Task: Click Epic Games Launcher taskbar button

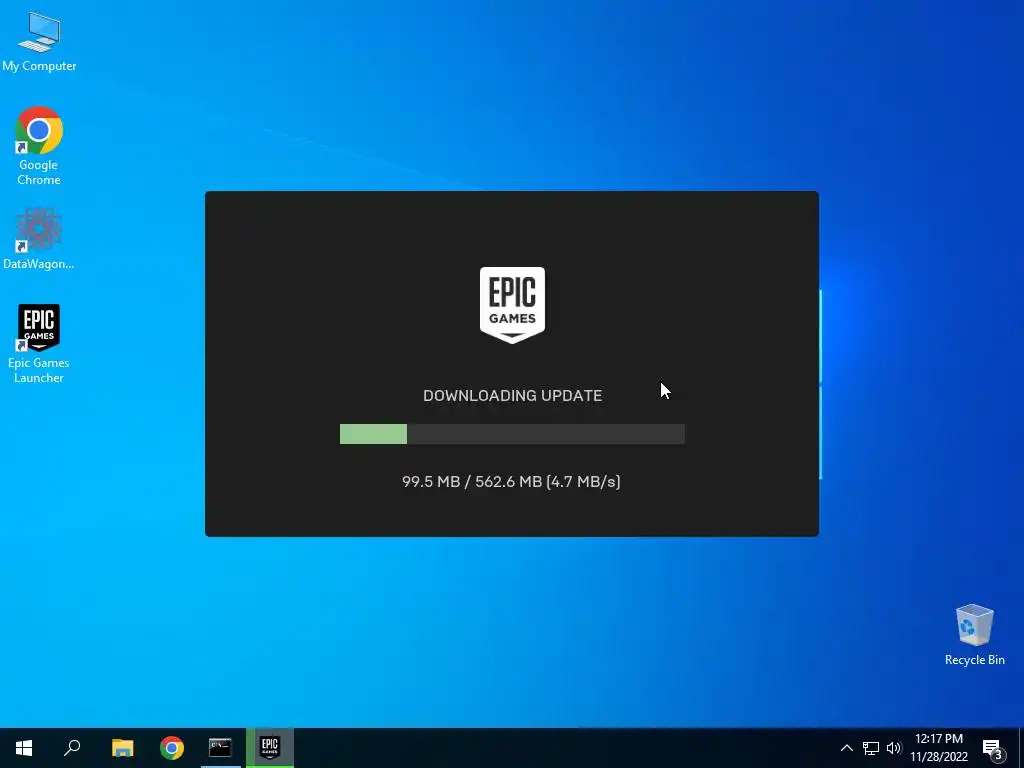Action: [x=270, y=748]
